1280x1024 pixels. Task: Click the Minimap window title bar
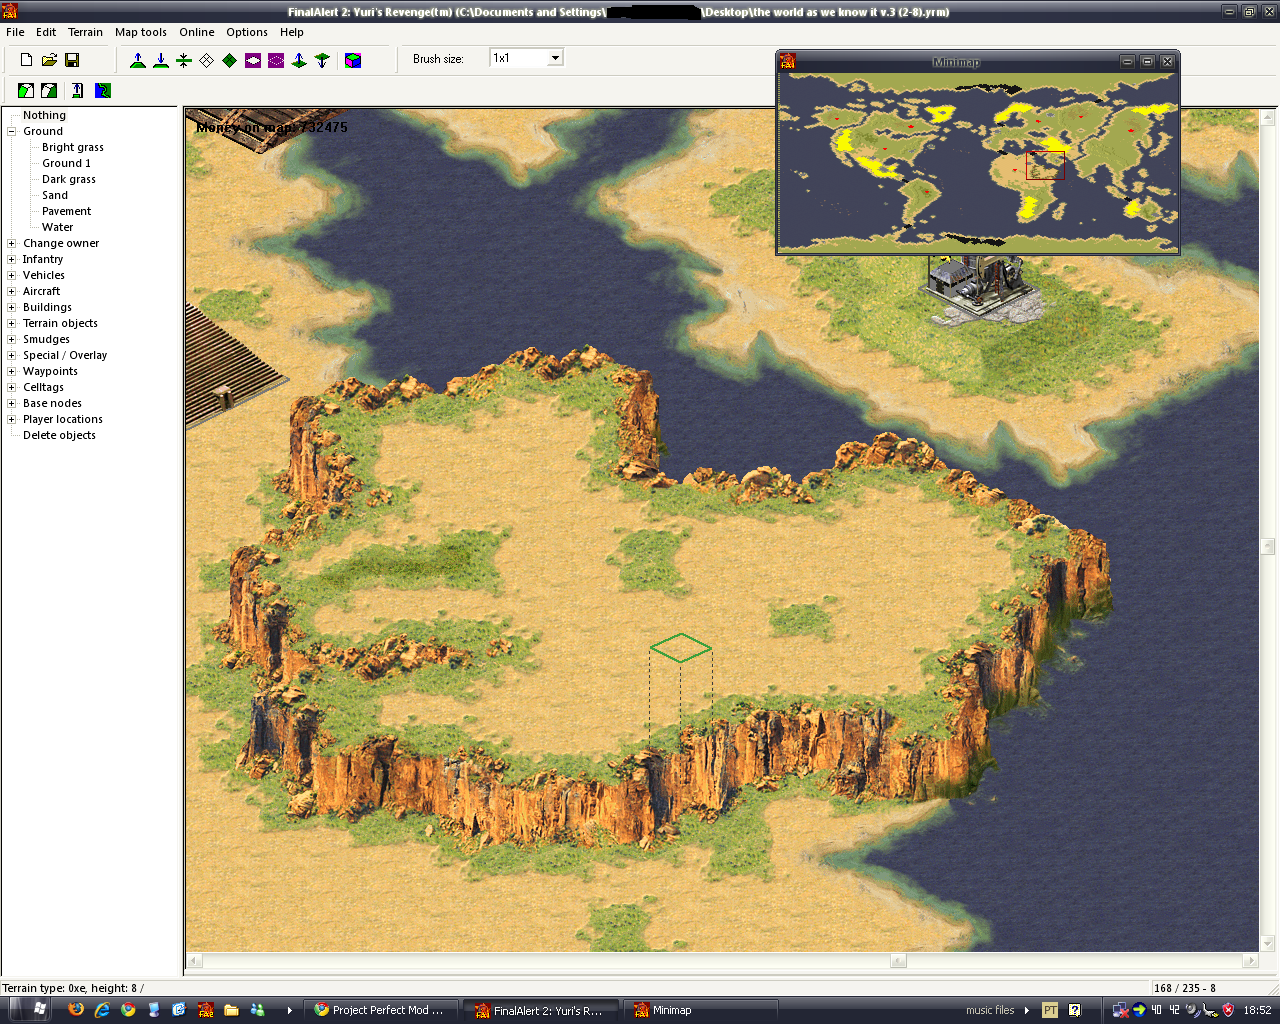click(956, 62)
